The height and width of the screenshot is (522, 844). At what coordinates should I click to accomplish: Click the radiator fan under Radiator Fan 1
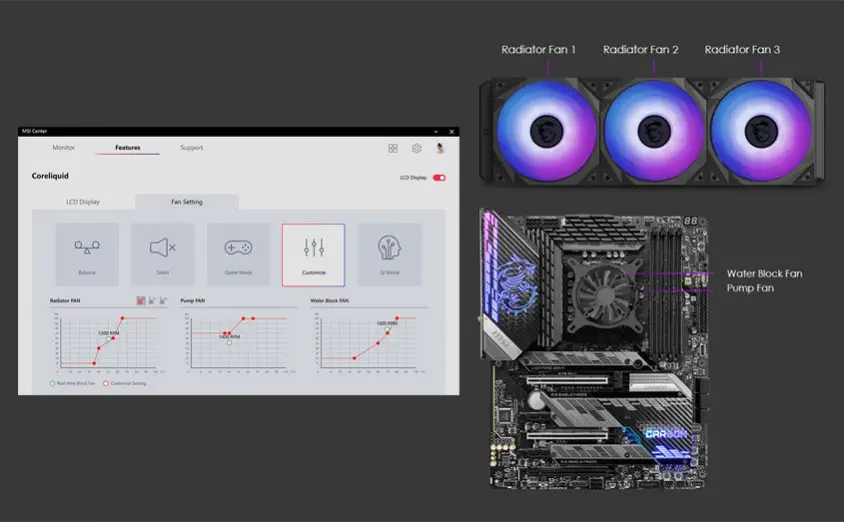(546, 131)
